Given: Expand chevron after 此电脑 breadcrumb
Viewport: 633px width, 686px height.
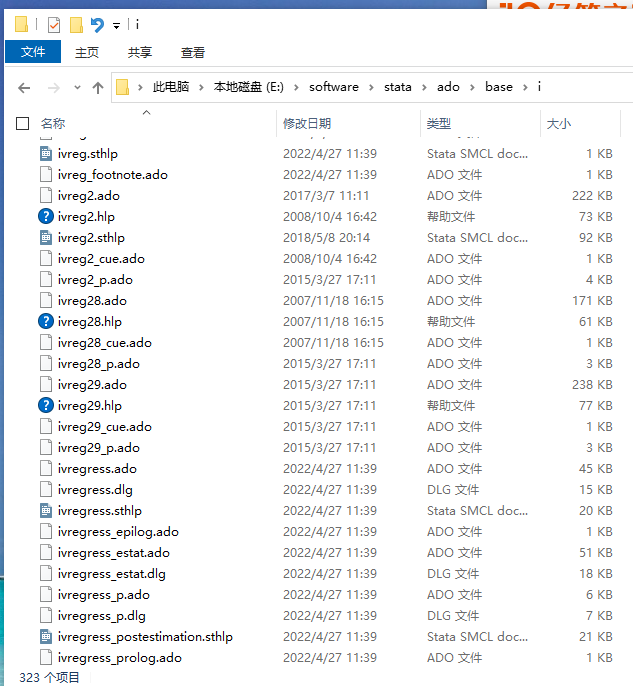Looking at the screenshot, I should pyautogui.click(x=201, y=88).
